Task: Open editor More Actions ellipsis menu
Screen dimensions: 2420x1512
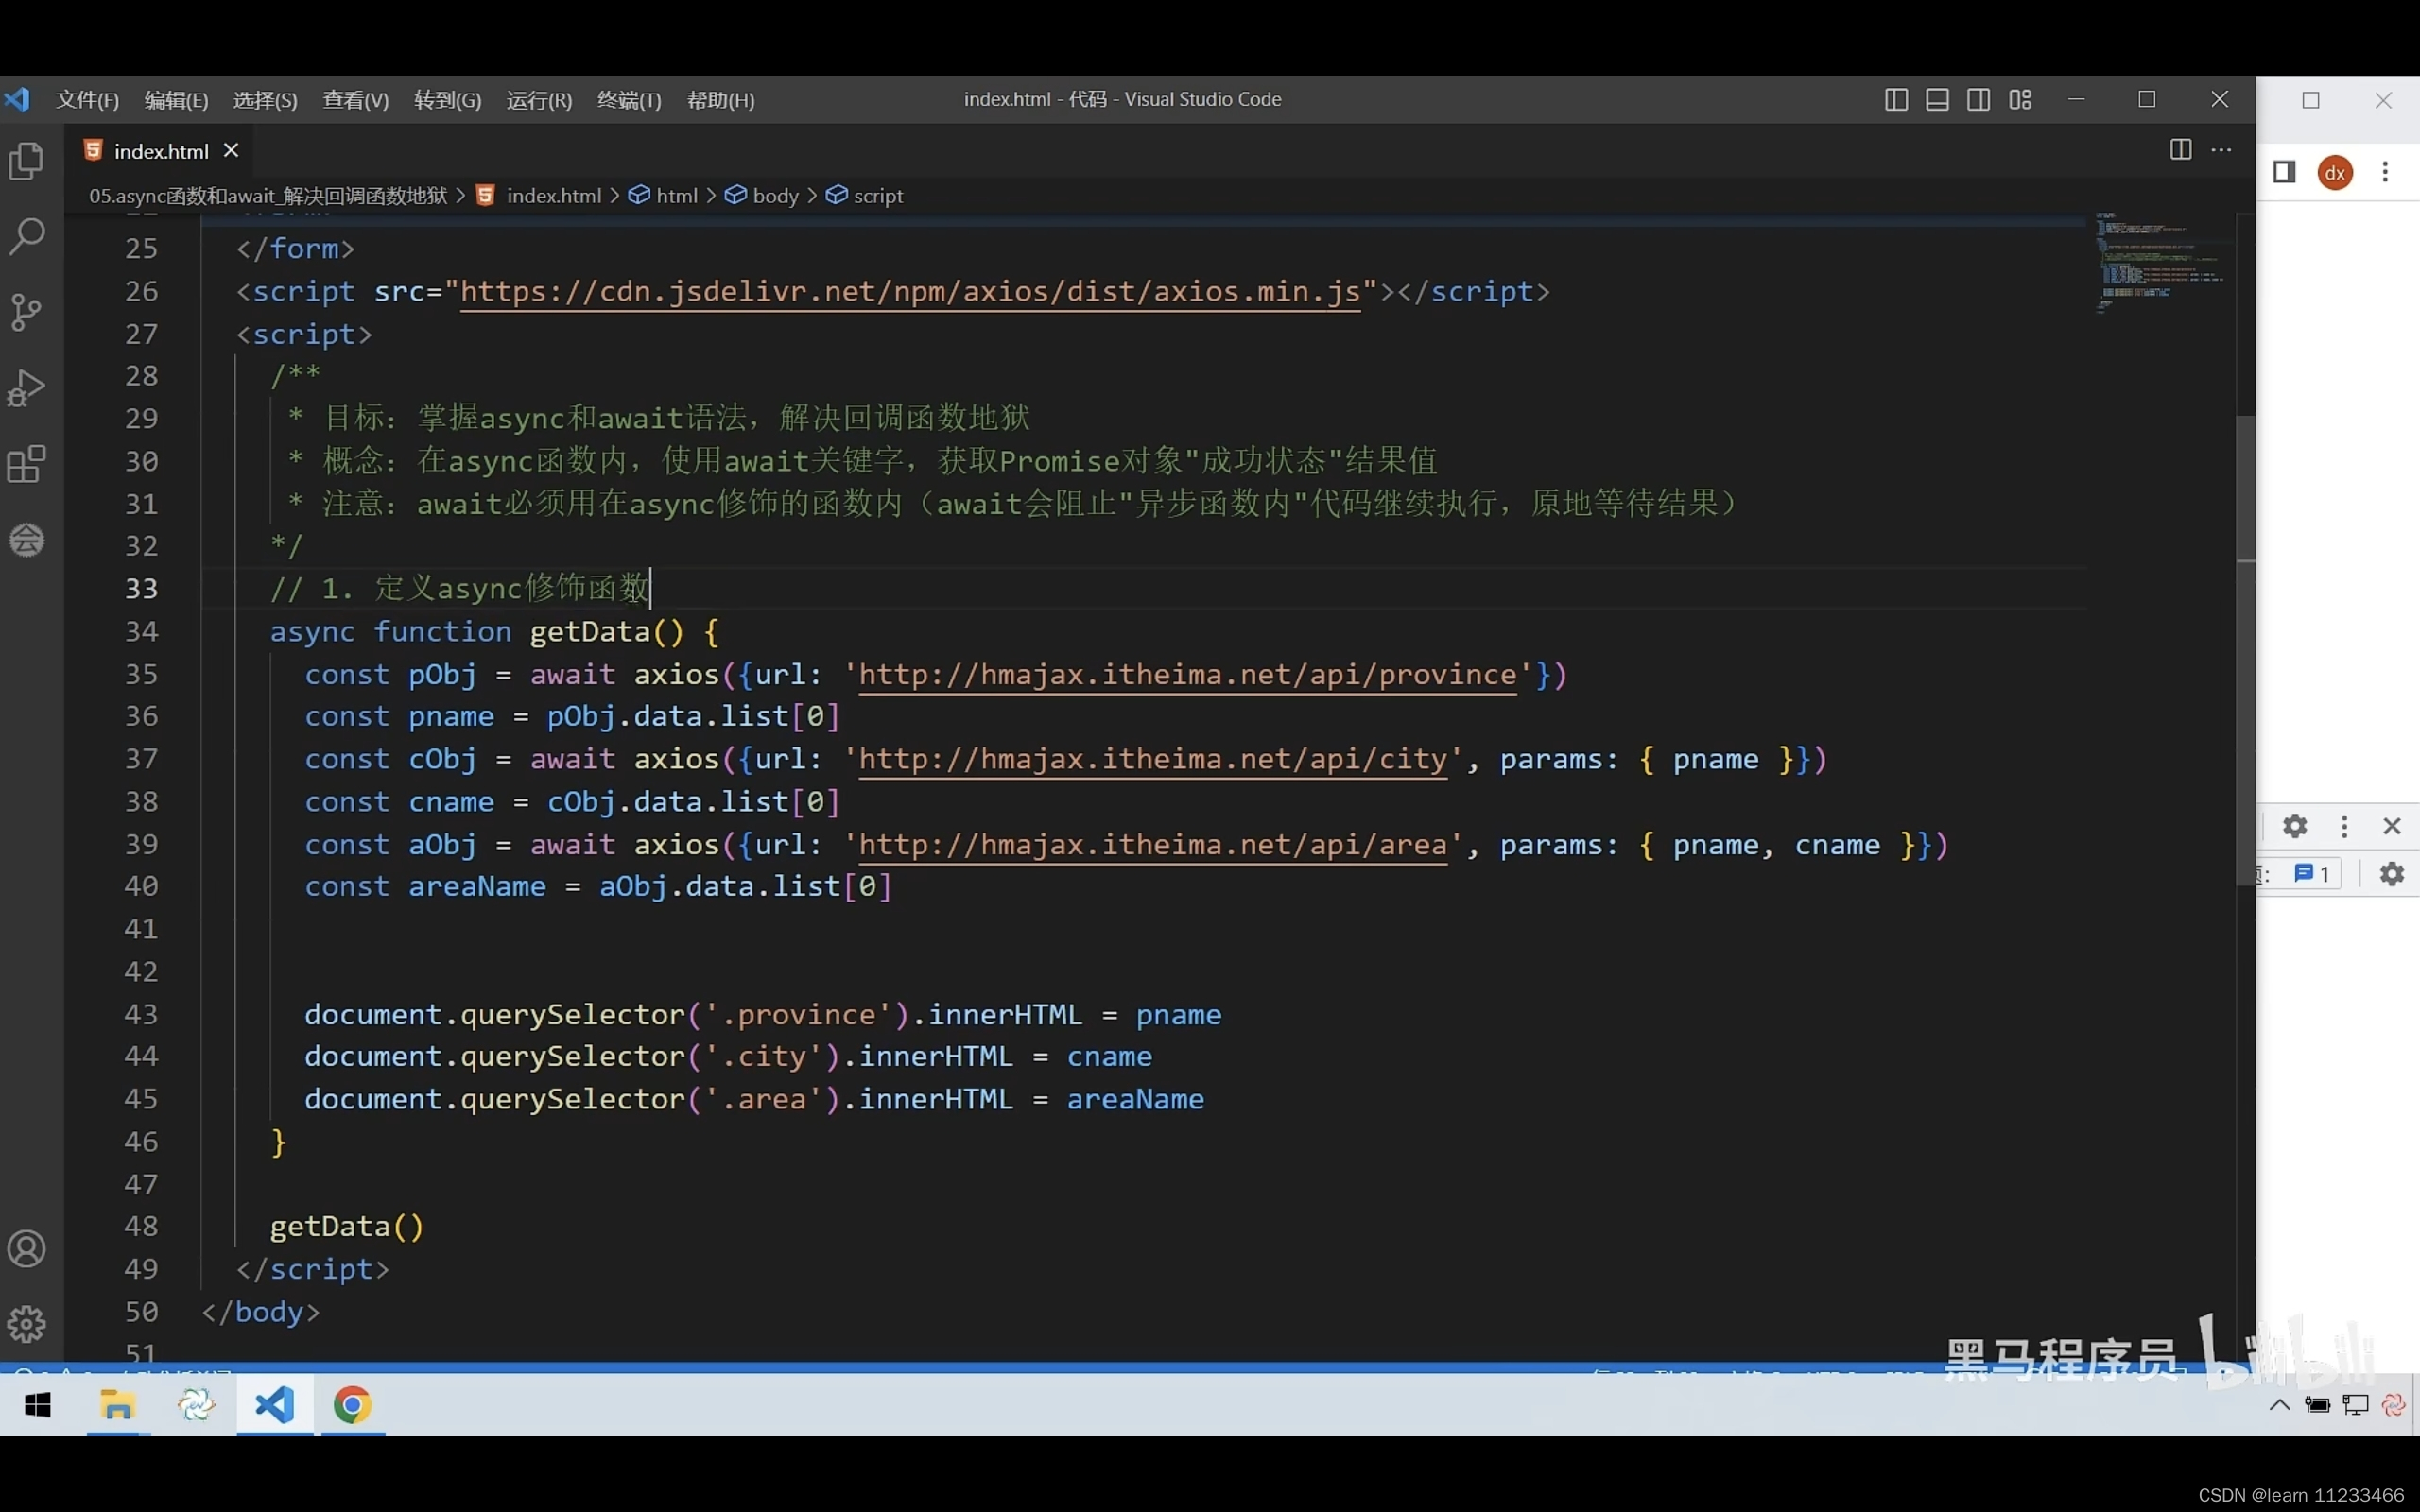Action: click(x=2221, y=150)
